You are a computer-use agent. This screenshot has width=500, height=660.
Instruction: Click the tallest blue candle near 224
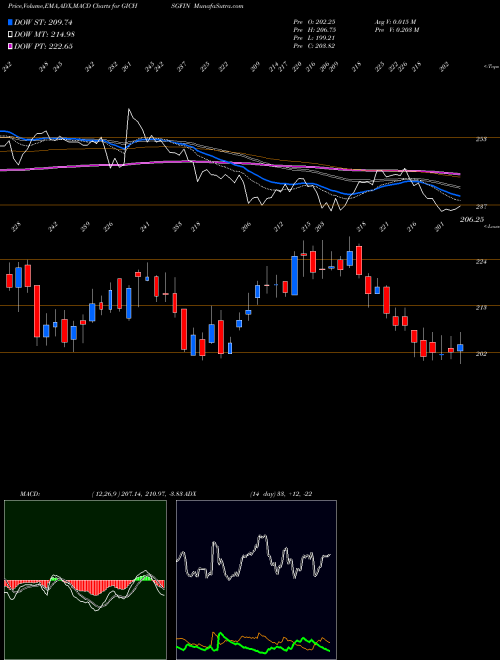pos(295,276)
